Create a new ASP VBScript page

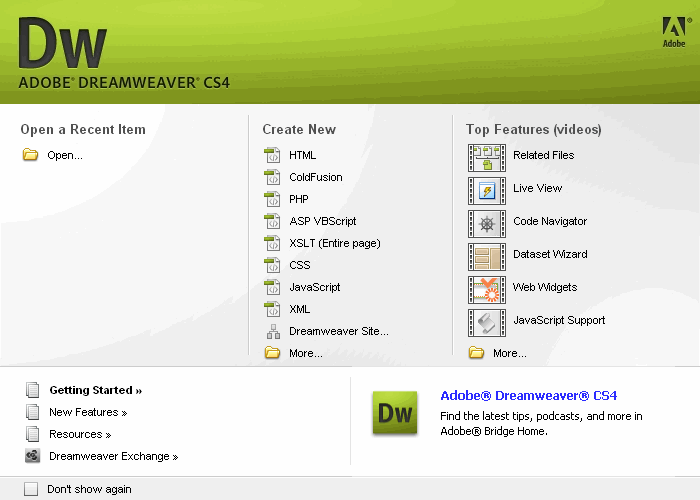pos(323,221)
